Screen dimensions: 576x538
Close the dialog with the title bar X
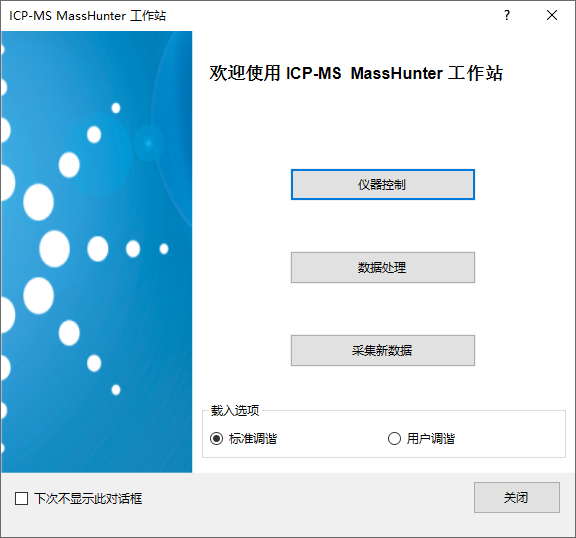point(552,15)
